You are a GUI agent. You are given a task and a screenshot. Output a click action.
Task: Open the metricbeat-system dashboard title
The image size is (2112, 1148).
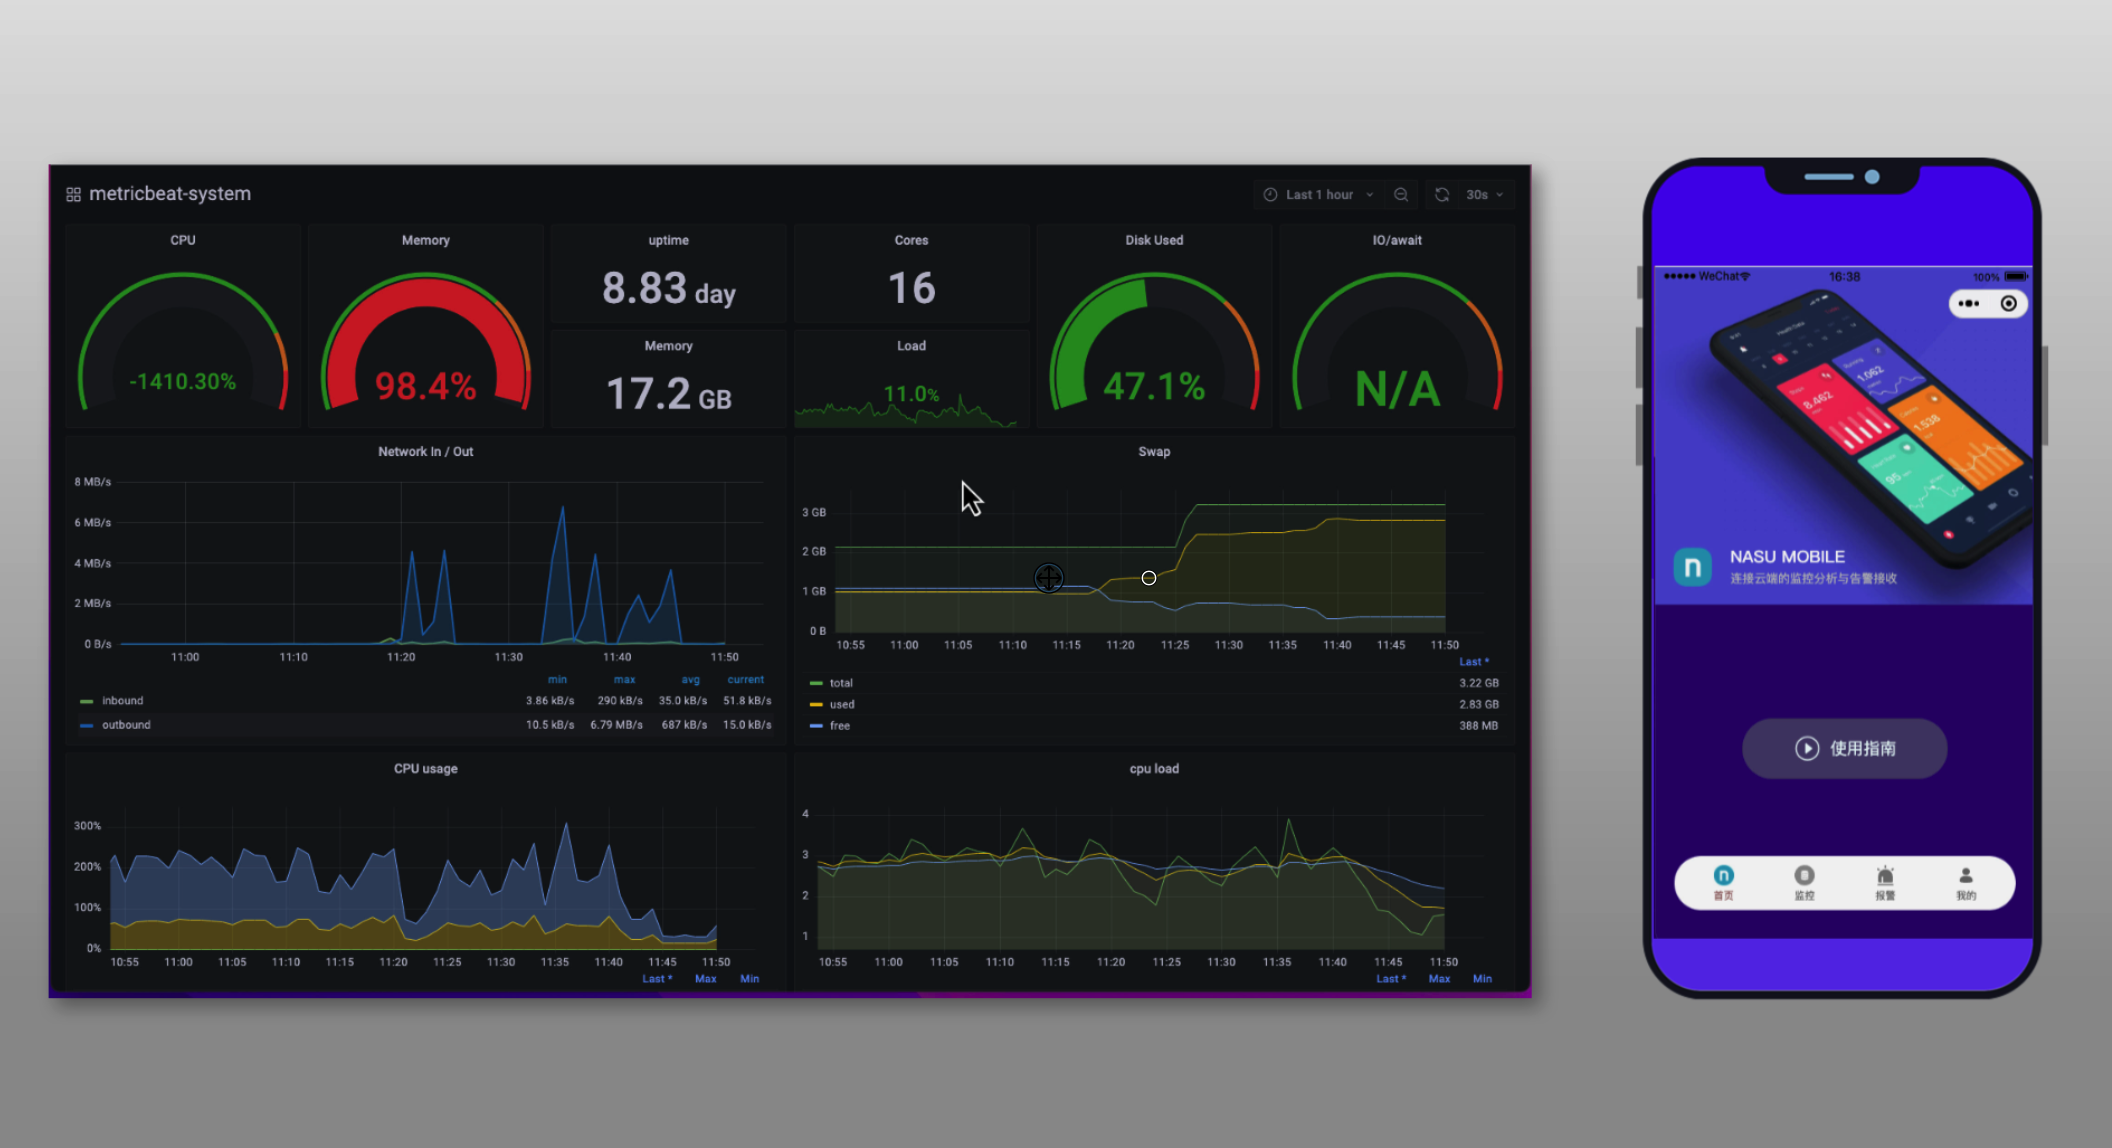(170, 194)
